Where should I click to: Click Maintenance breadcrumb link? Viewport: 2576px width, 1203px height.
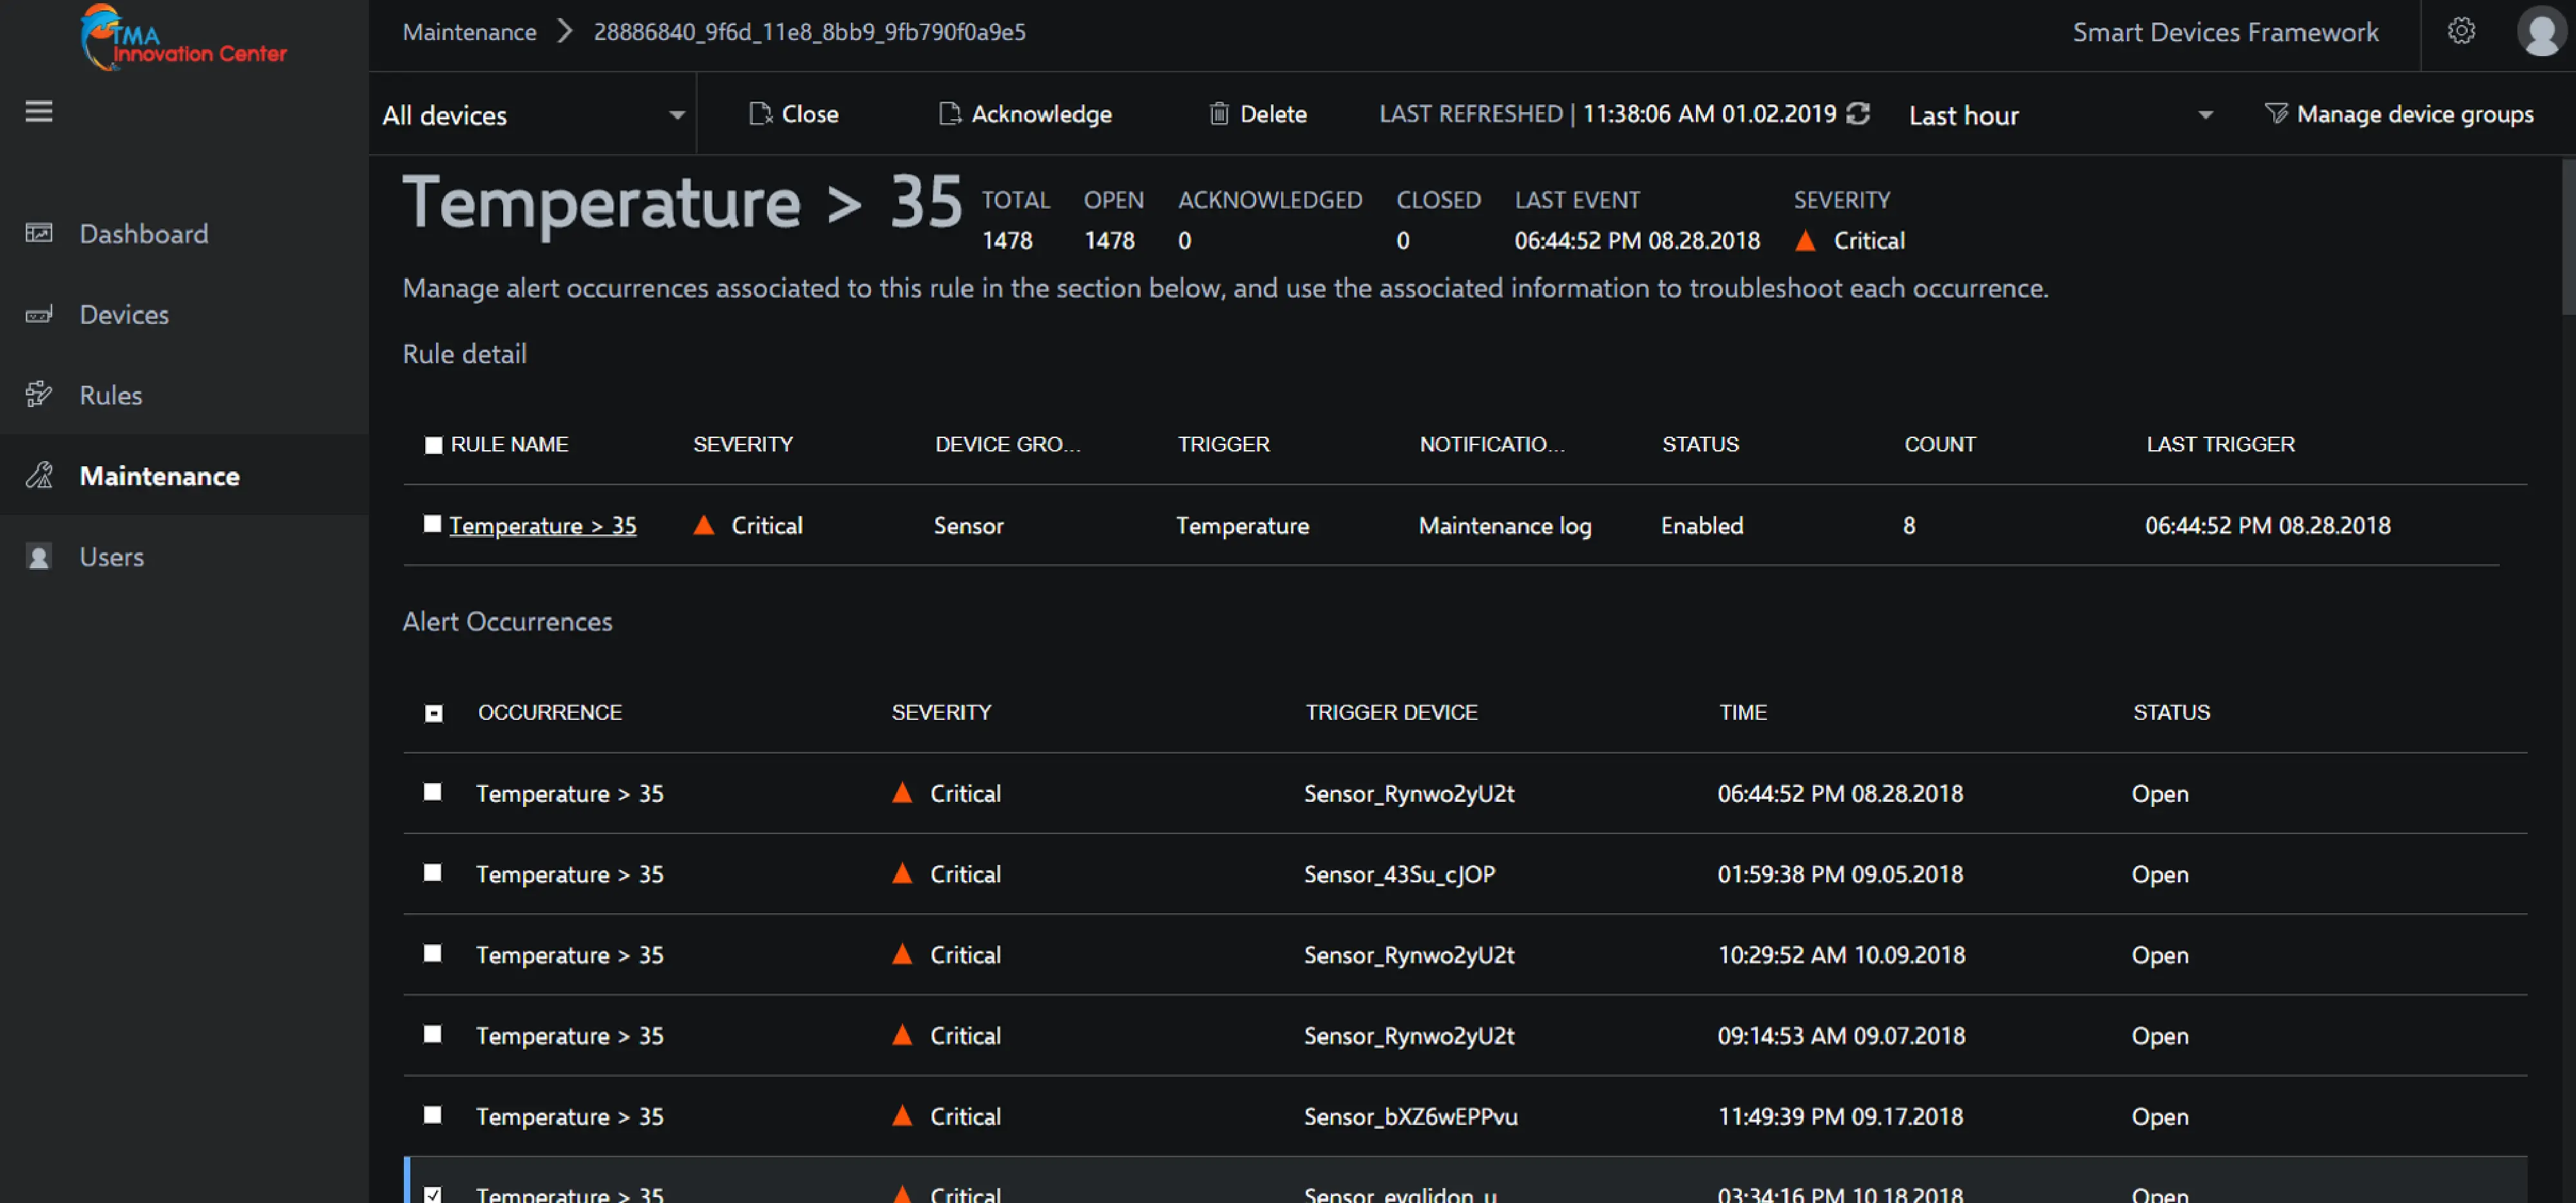point(469,32)
